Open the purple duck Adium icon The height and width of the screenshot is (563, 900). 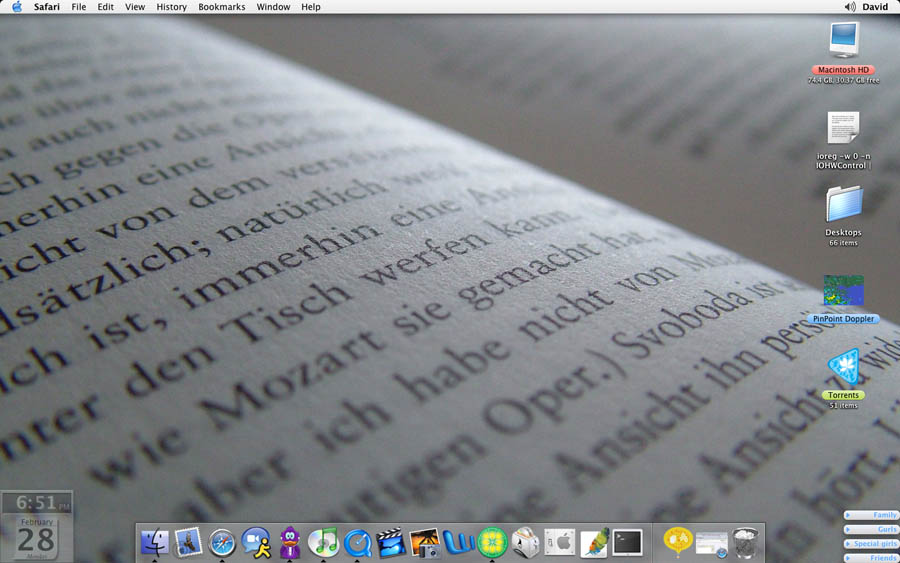290,542
